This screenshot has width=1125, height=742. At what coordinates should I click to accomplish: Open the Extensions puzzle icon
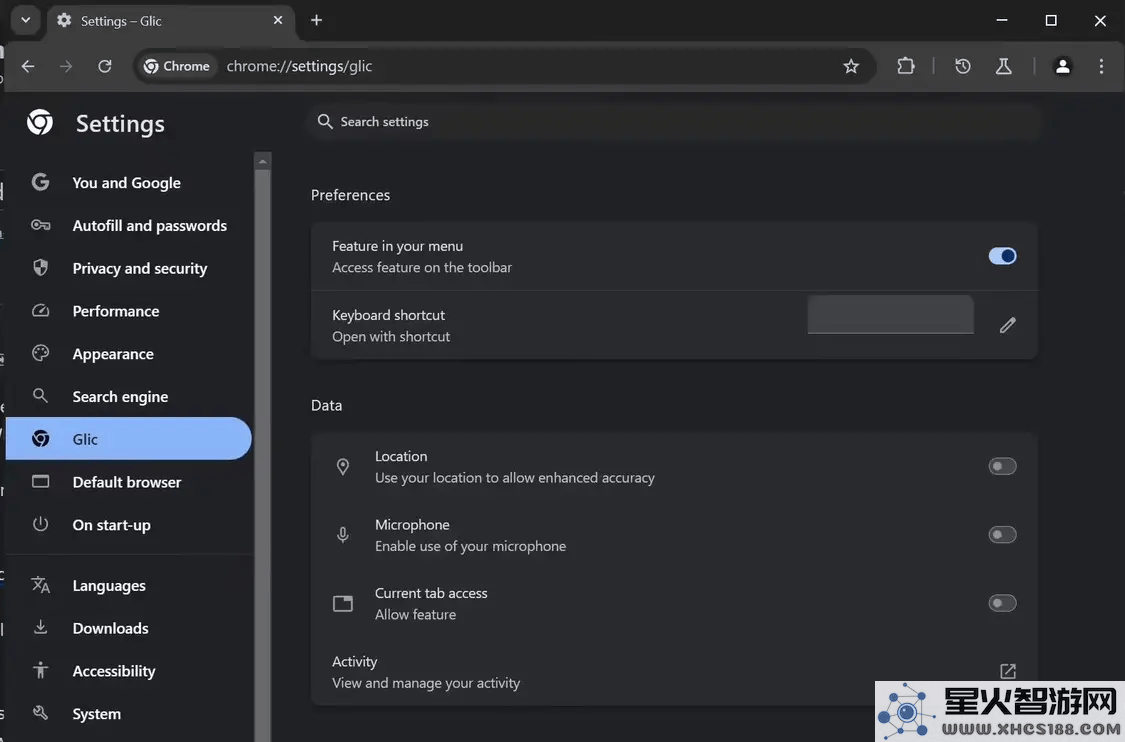coord(906,66)
